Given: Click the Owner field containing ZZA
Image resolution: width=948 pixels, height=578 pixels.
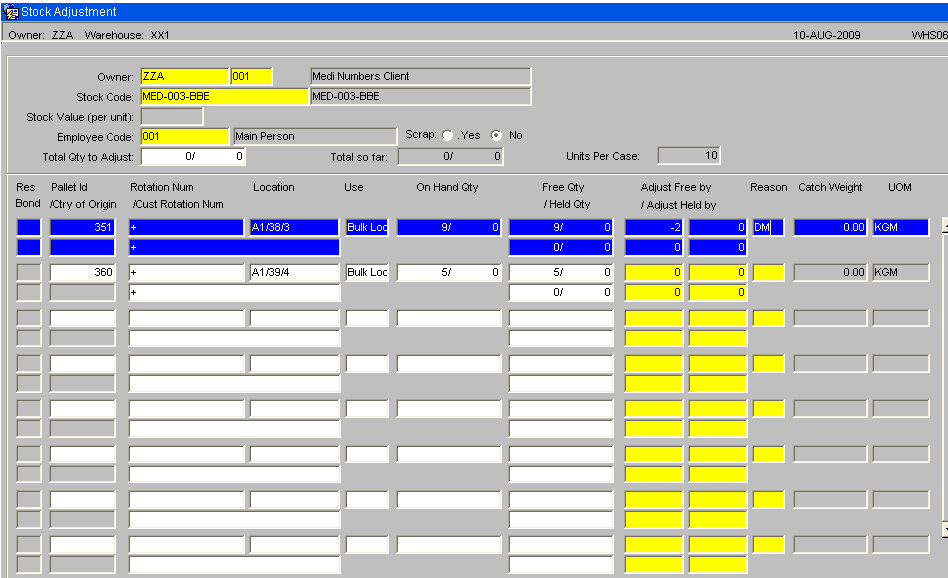Looking at the screenshot, I should (184, 76).
